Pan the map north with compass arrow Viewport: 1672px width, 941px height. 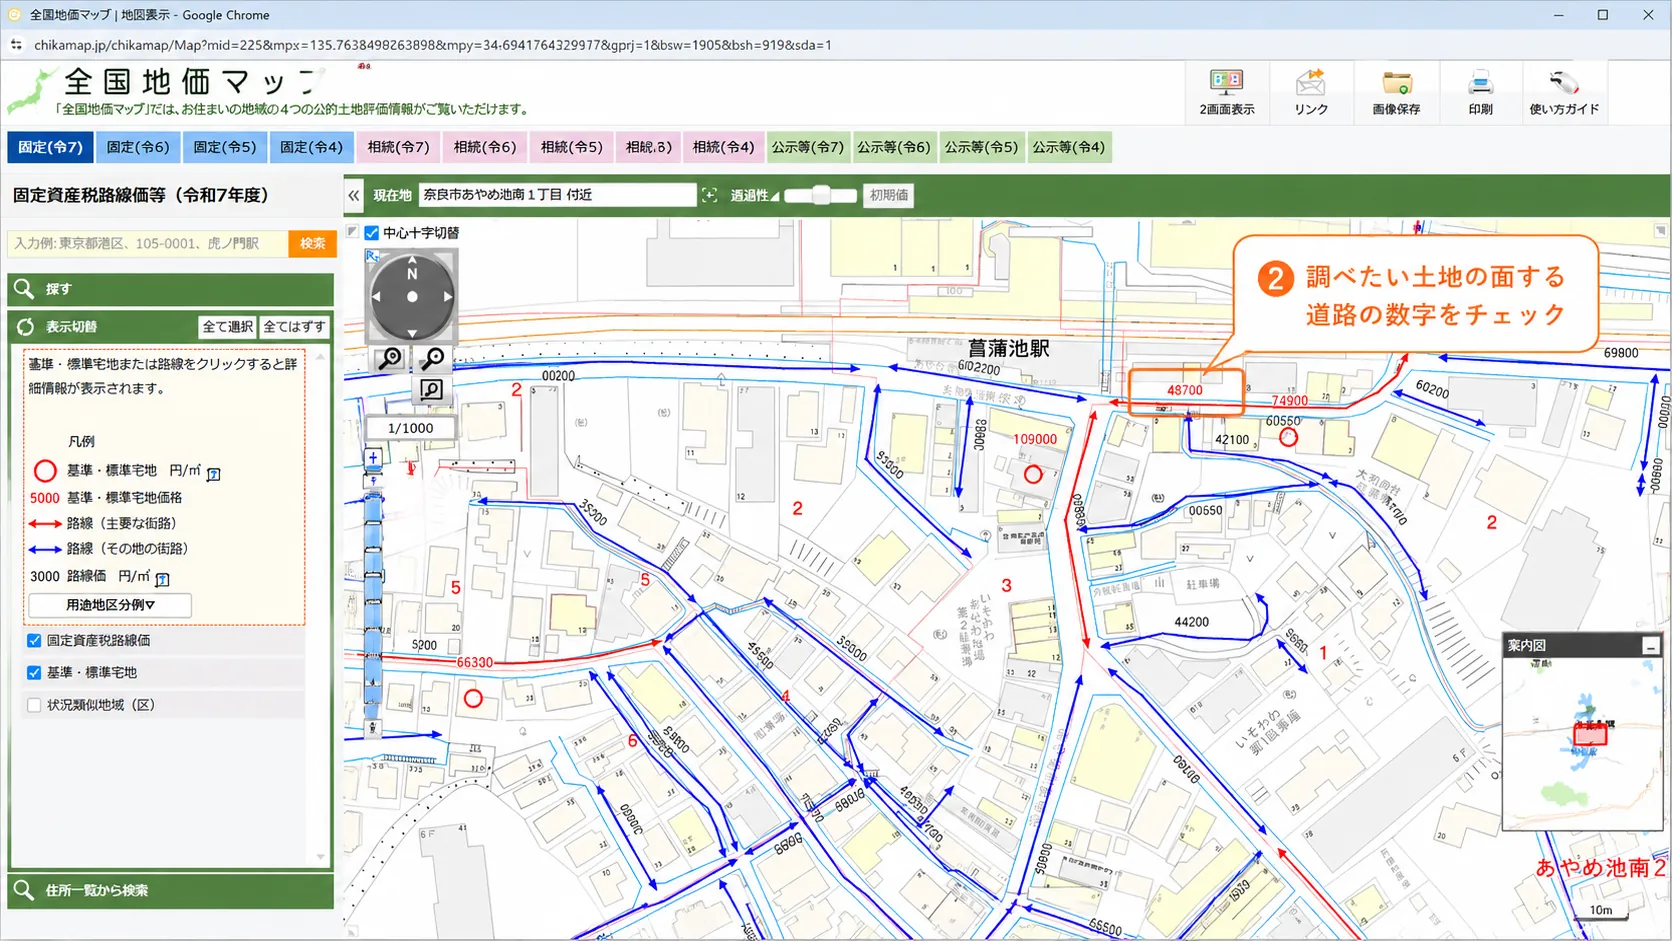pyautogui.click(x=412, y=259)
